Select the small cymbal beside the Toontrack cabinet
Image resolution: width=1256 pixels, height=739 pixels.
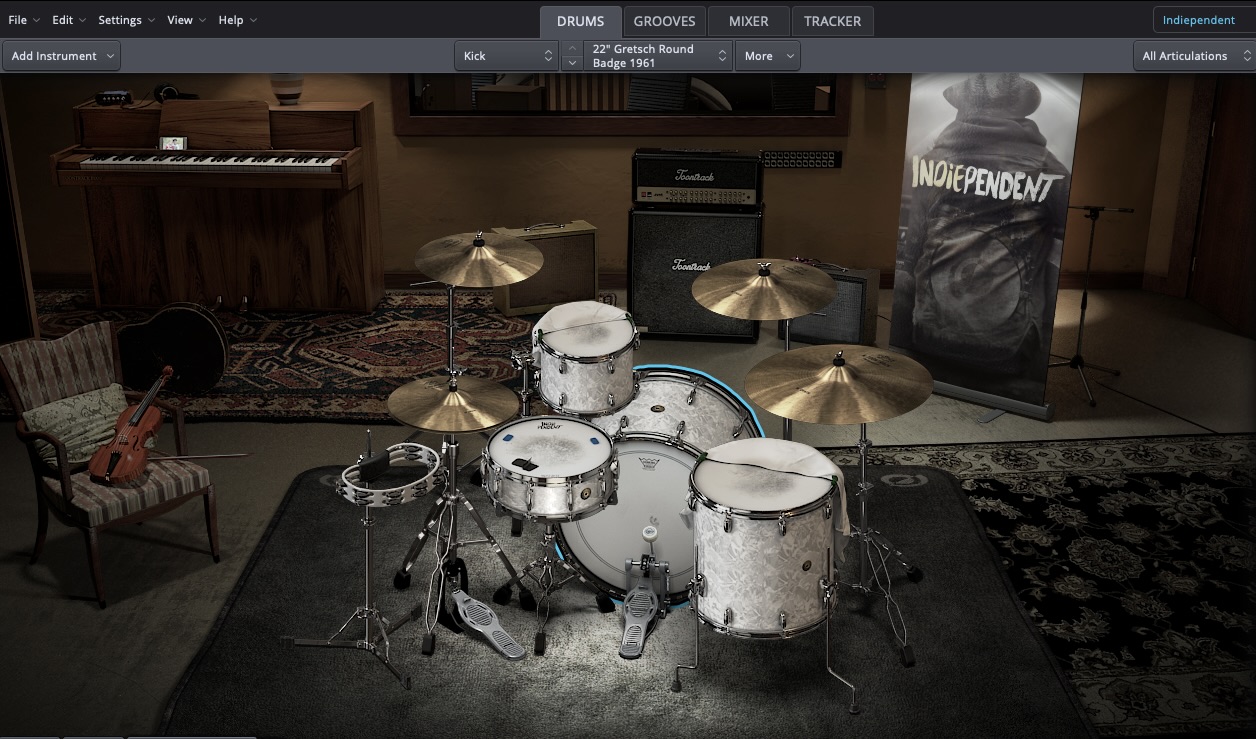763,288
